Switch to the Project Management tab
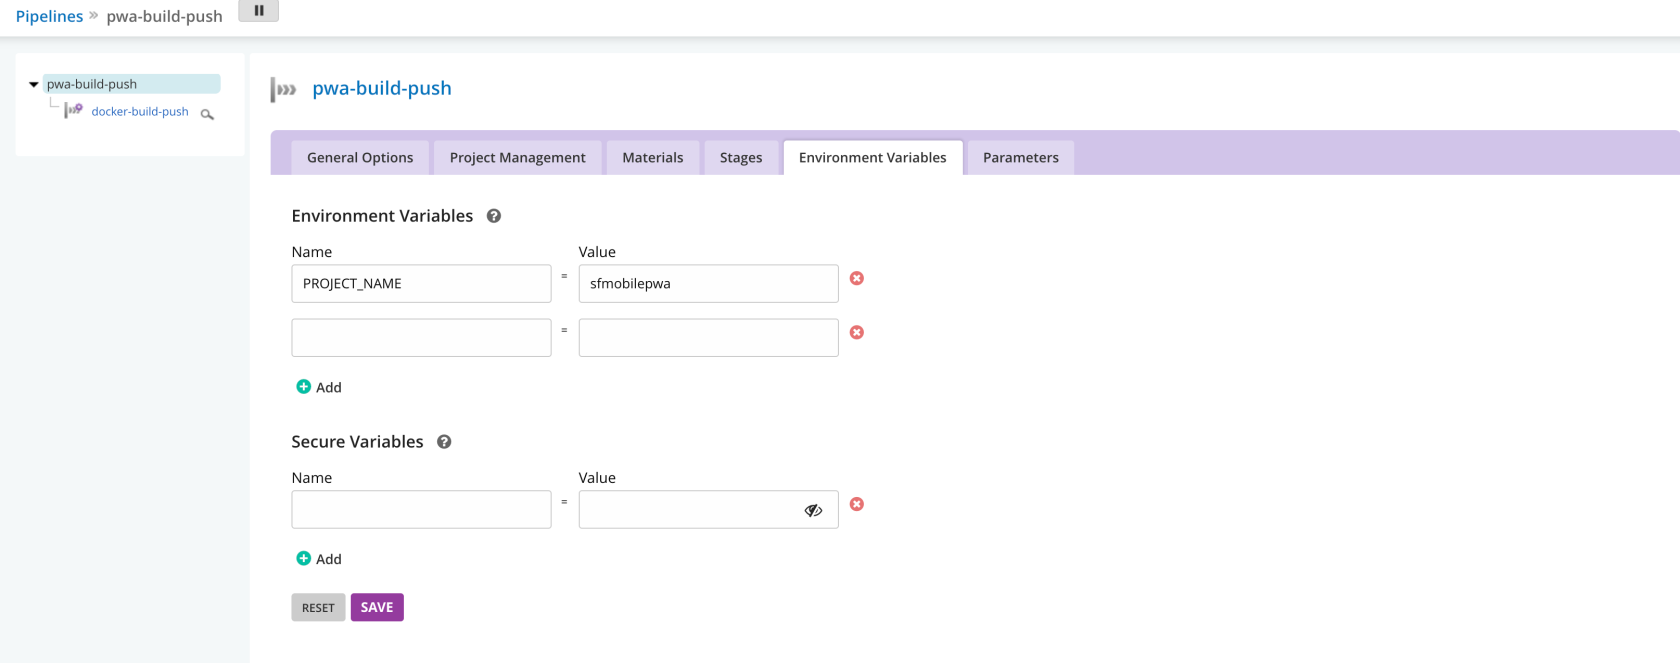 tap(518, 158)
